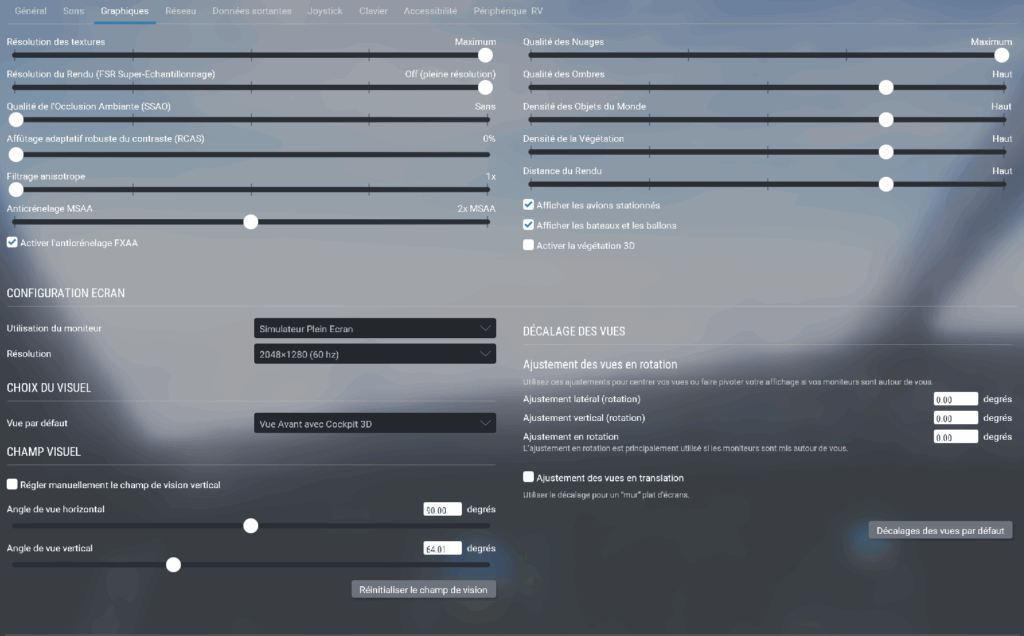Click the Ajustement latéral degrees field
The image size is (1024, 636).
click(x=954, y=399)
